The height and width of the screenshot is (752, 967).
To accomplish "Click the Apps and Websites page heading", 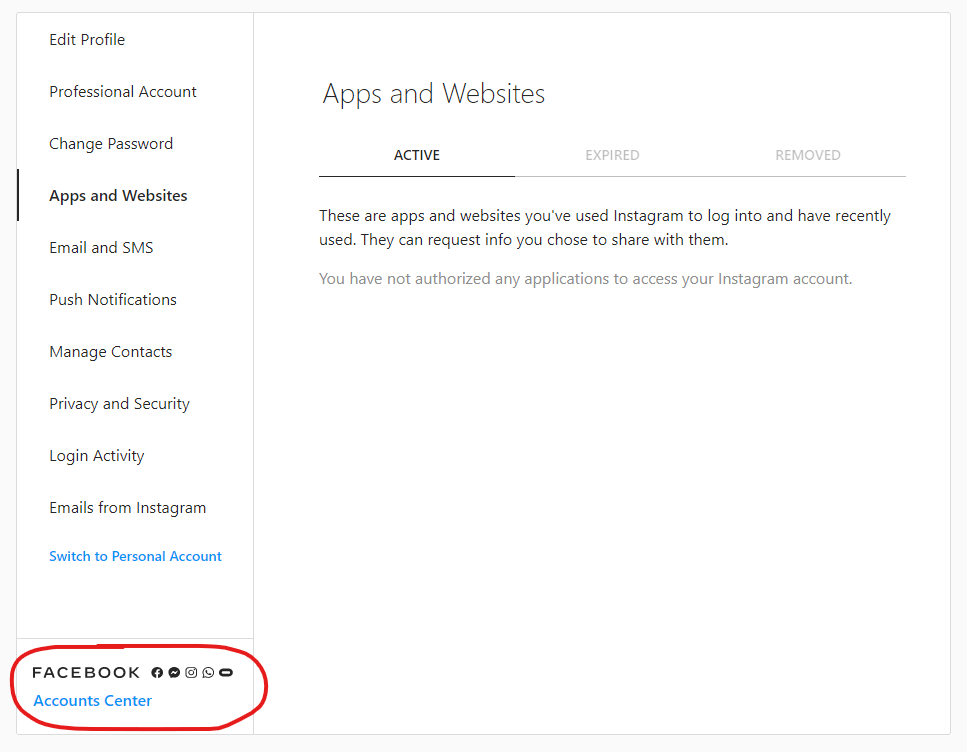I will pos(434,94).
